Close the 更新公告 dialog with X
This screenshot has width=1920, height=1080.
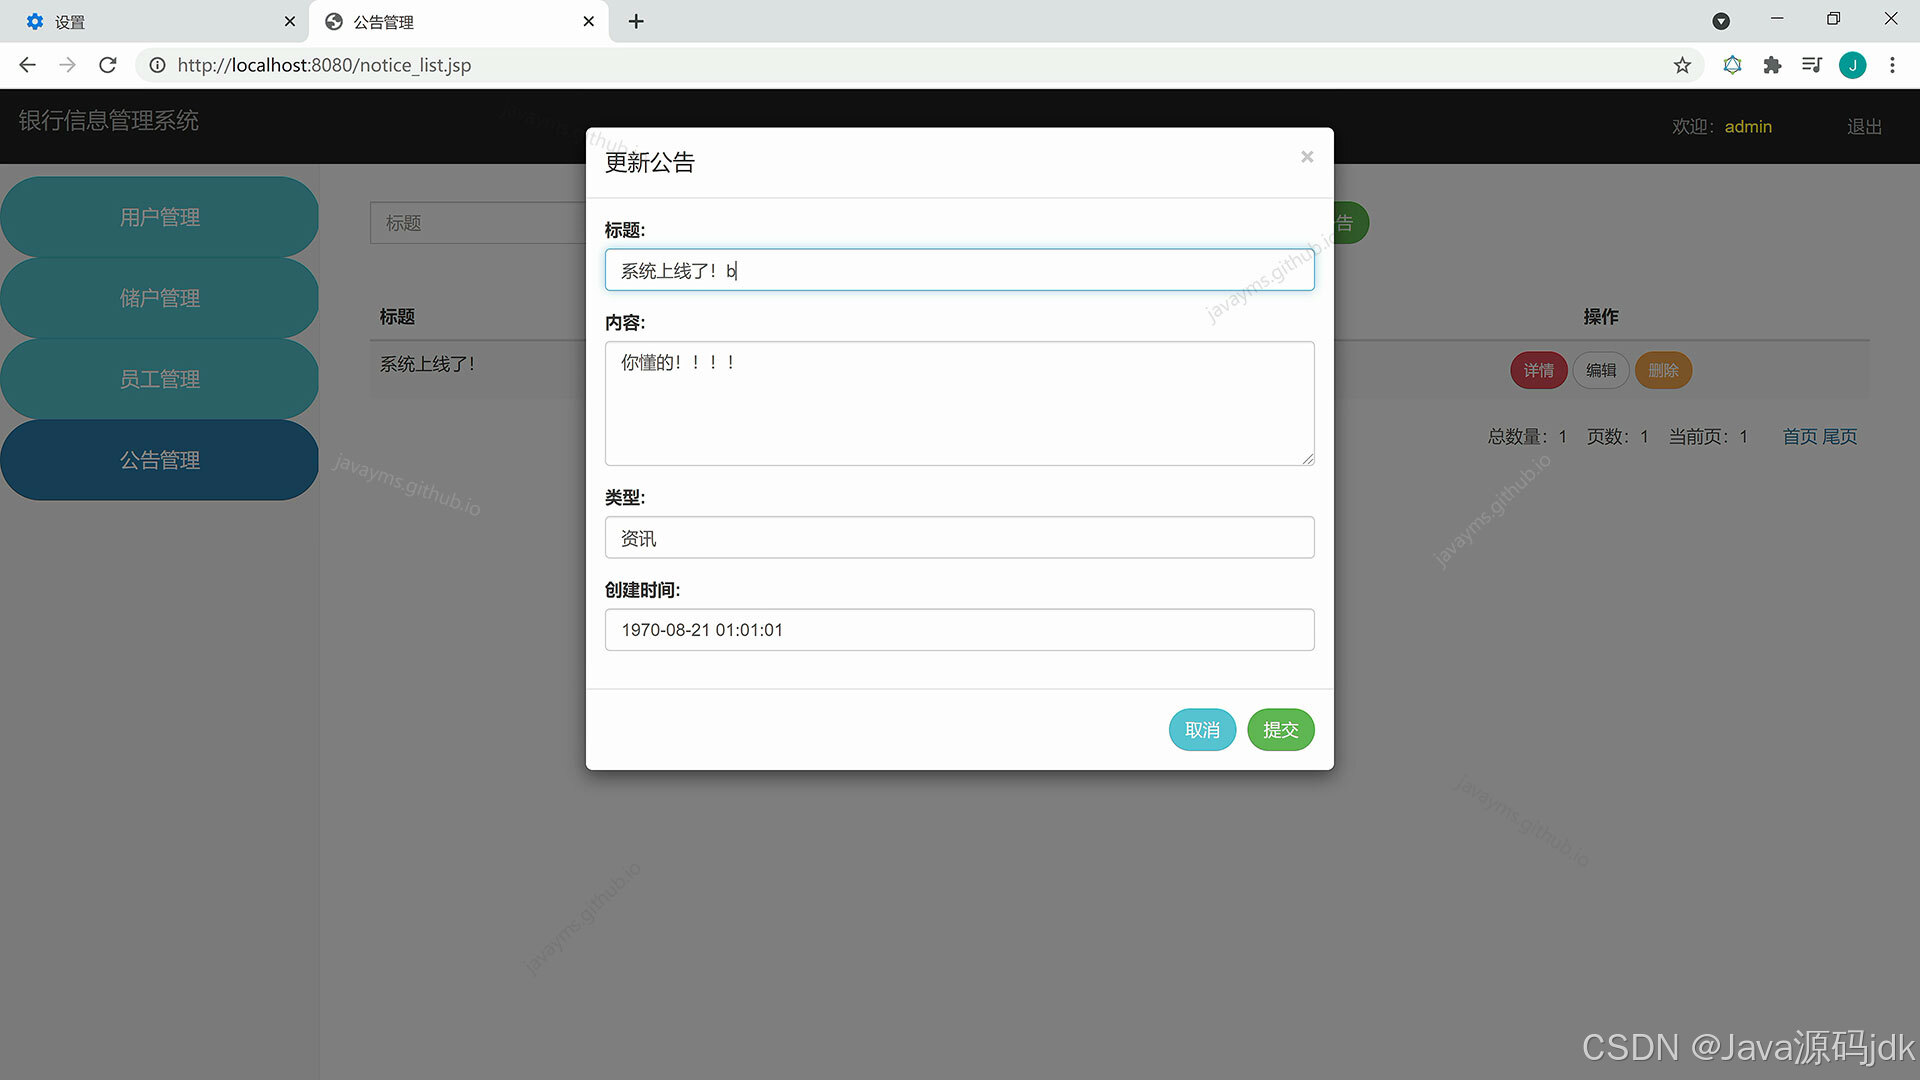[x=1307, y=157]
